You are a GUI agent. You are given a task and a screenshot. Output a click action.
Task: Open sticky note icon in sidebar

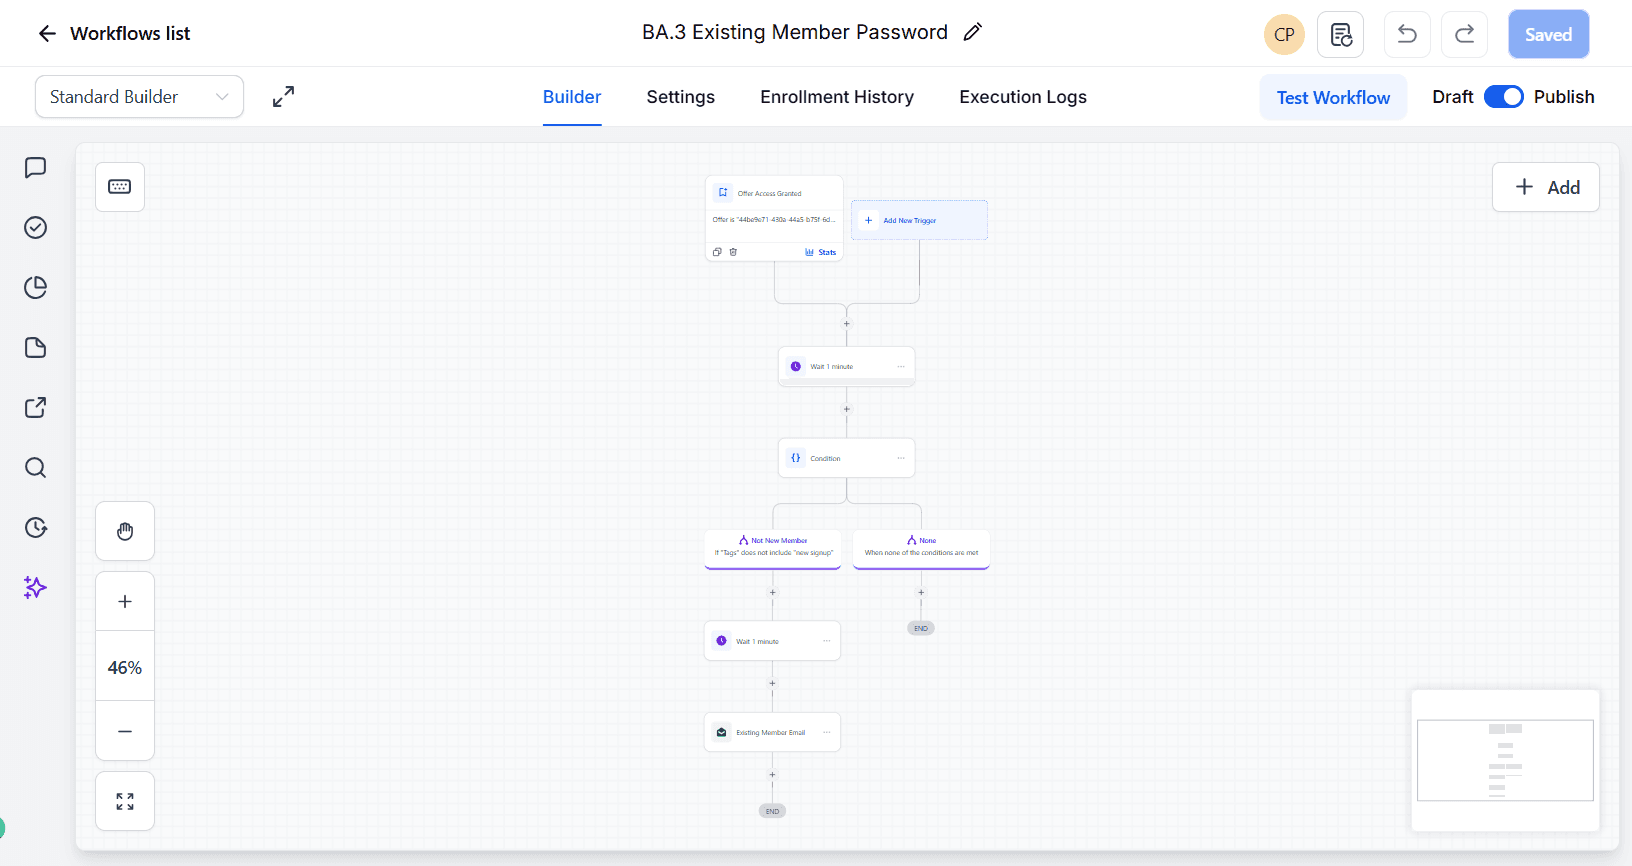click(35, 348)
